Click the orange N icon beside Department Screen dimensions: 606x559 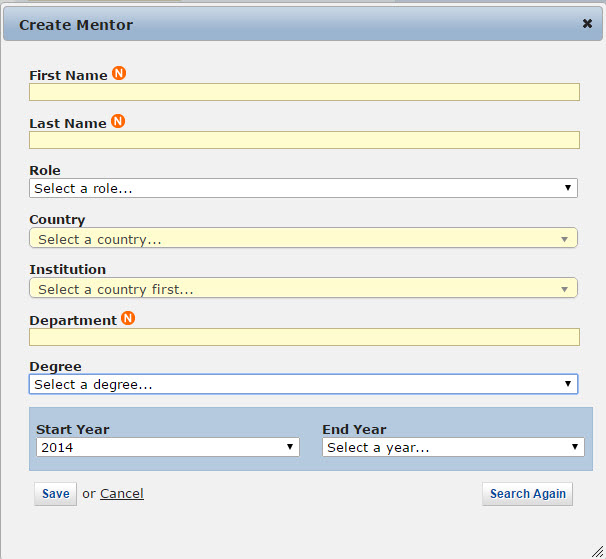128,319
